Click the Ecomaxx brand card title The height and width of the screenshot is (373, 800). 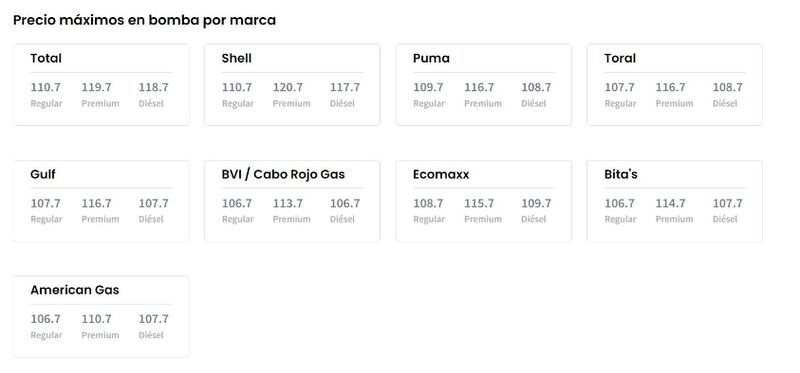point(441,174)
